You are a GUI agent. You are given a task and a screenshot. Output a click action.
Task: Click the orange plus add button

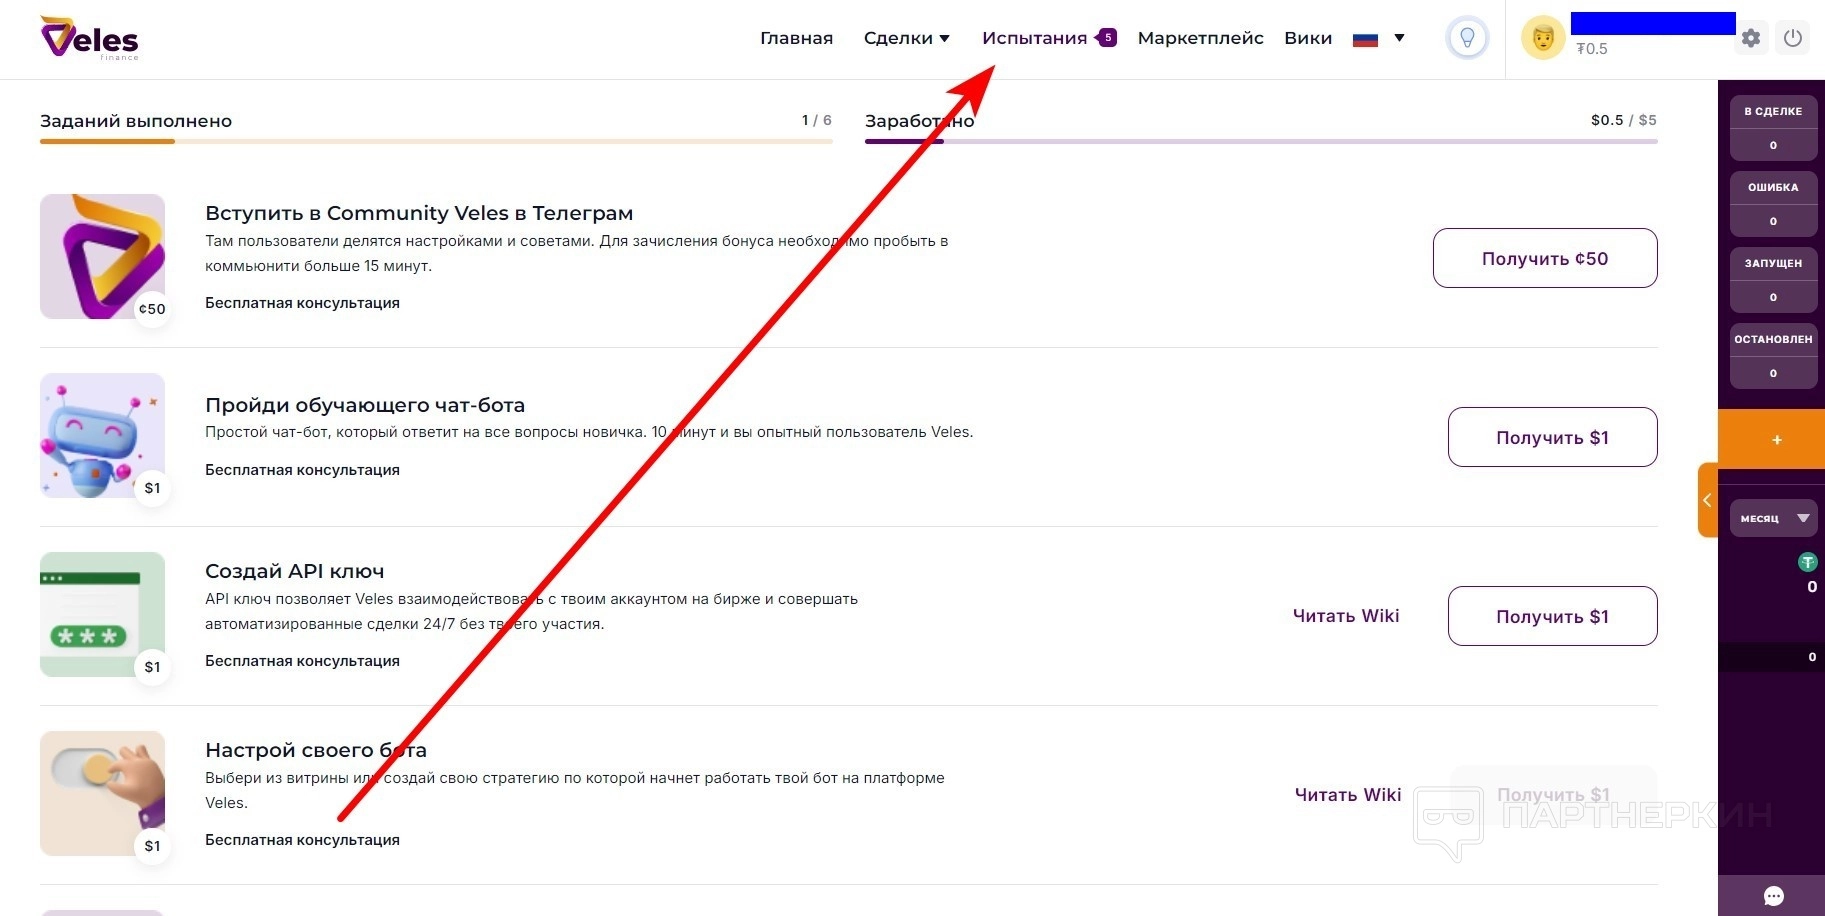click(1776, 440)
